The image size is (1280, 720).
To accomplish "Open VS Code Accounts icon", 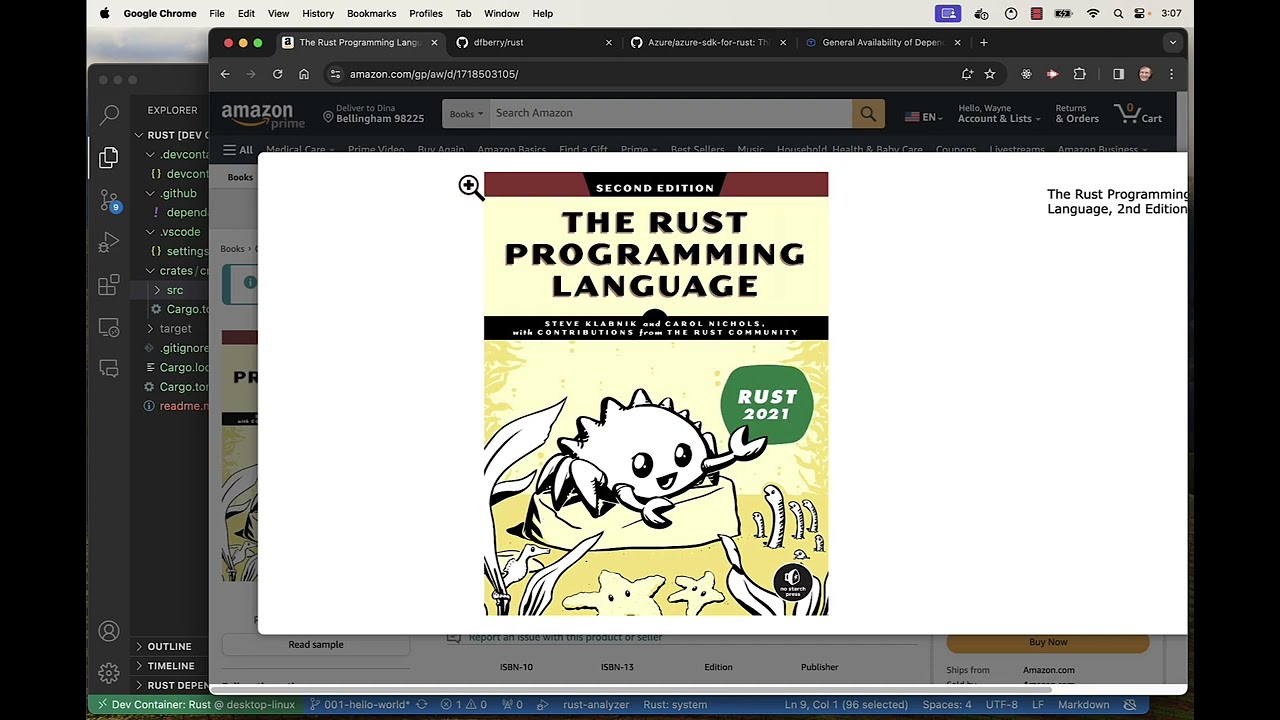I will pyautogui.click(x=109, y=631).
